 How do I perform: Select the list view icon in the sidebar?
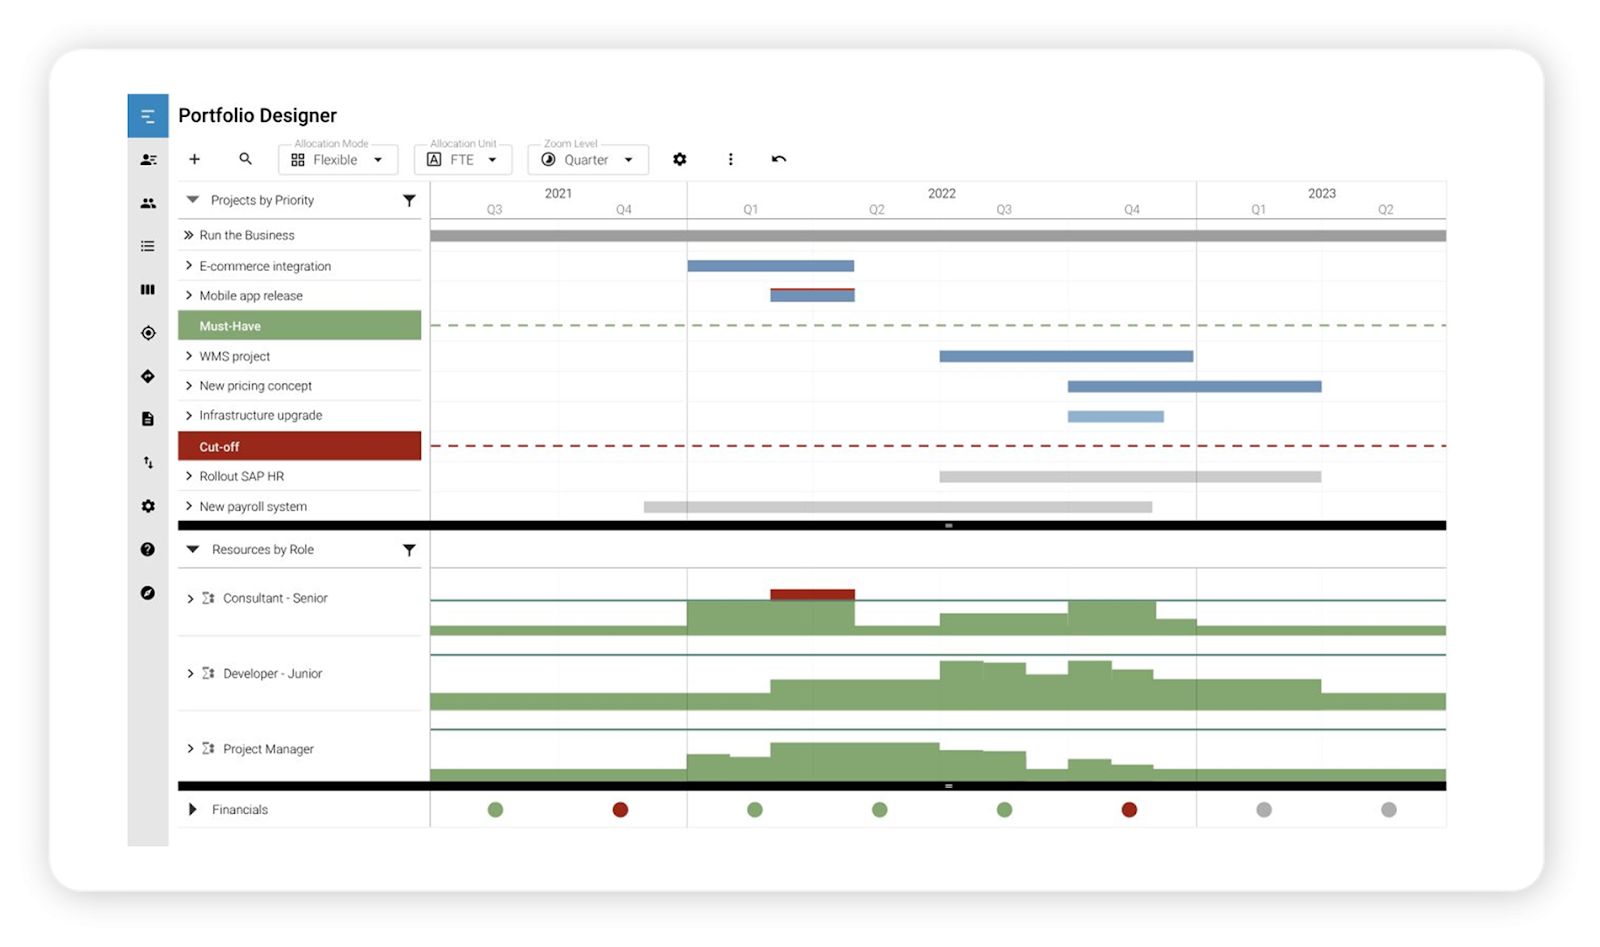pyautogui.click(x=147, y=246)
